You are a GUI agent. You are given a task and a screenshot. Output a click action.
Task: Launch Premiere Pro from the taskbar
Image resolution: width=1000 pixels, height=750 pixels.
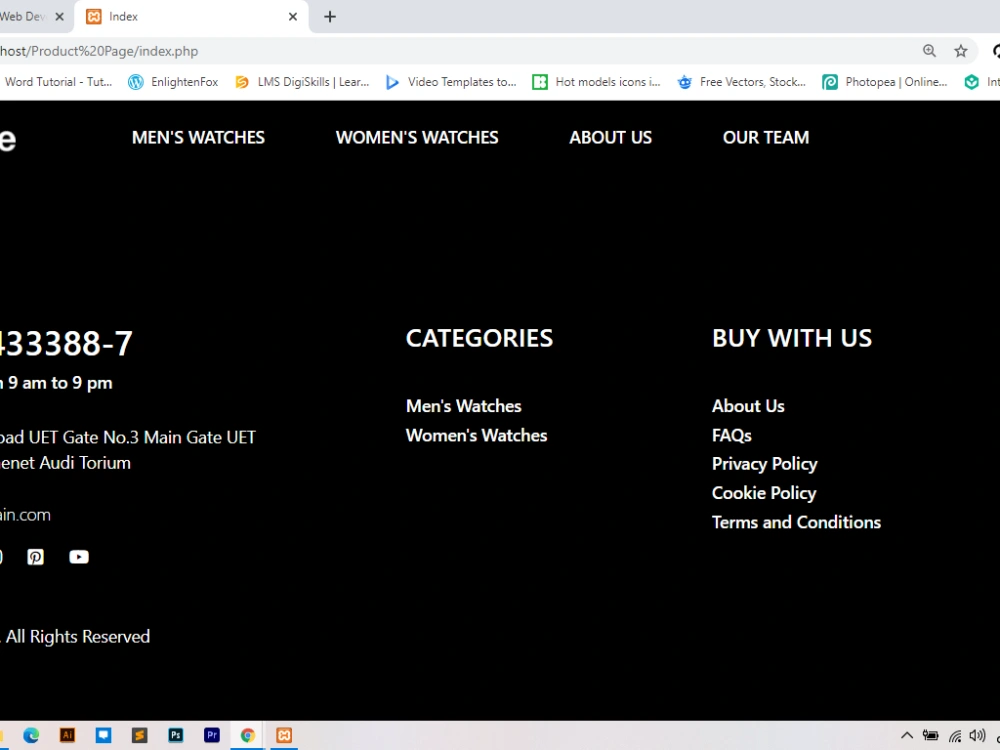[x=212, y=735]
